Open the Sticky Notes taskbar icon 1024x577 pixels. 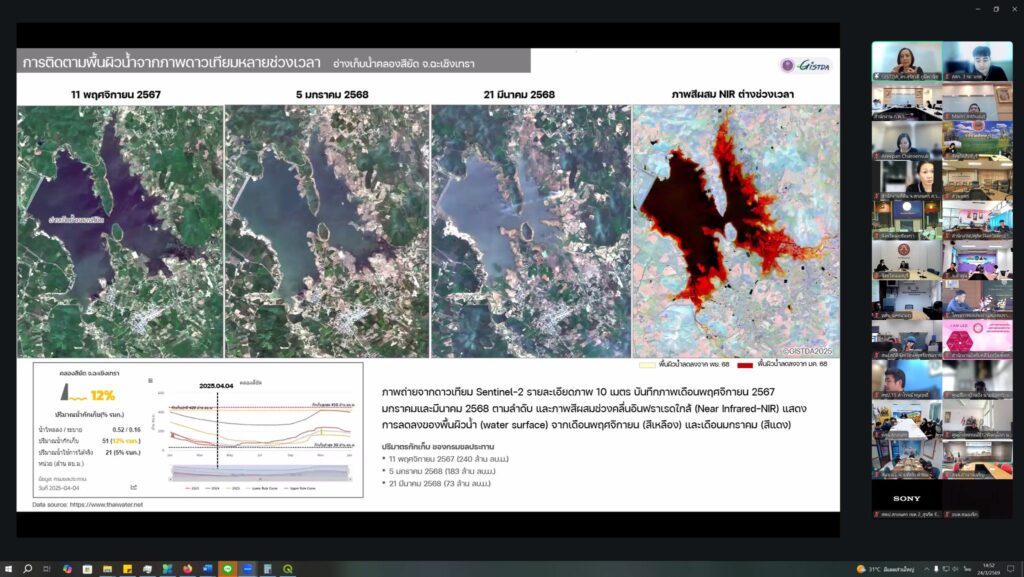(128, 569)
